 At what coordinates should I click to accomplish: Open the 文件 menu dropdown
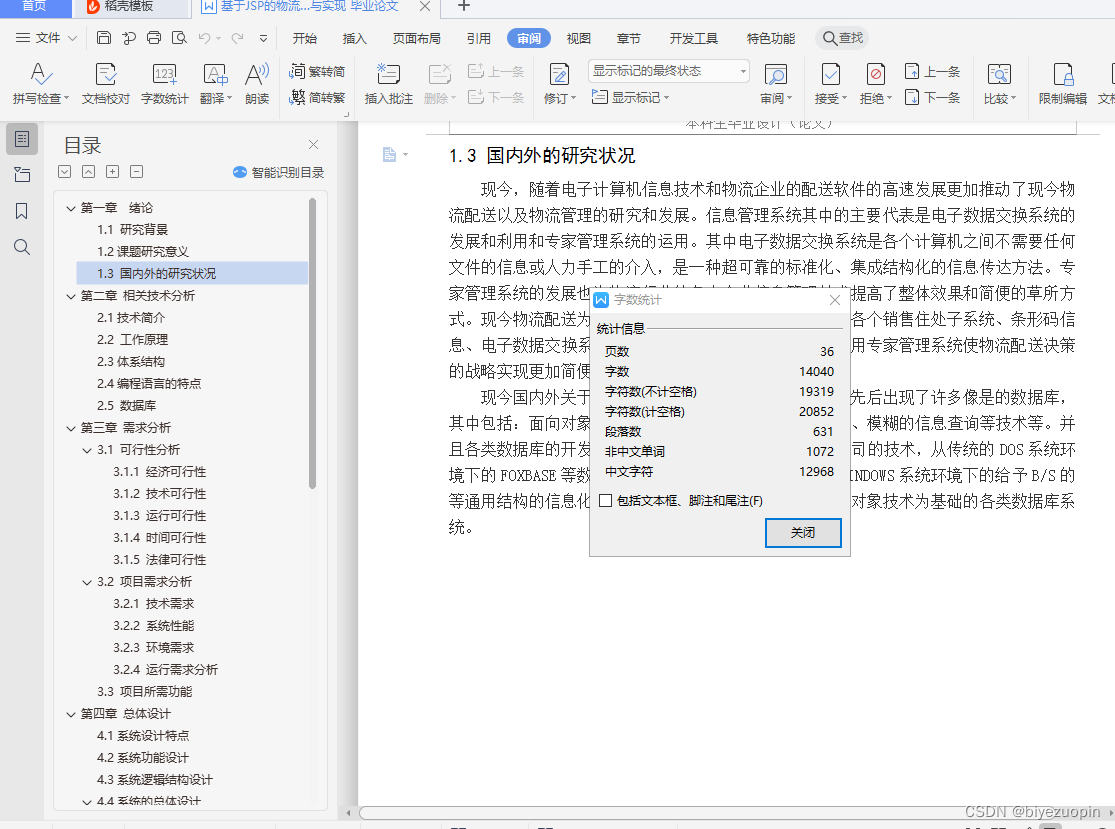(x=46, y=38)
